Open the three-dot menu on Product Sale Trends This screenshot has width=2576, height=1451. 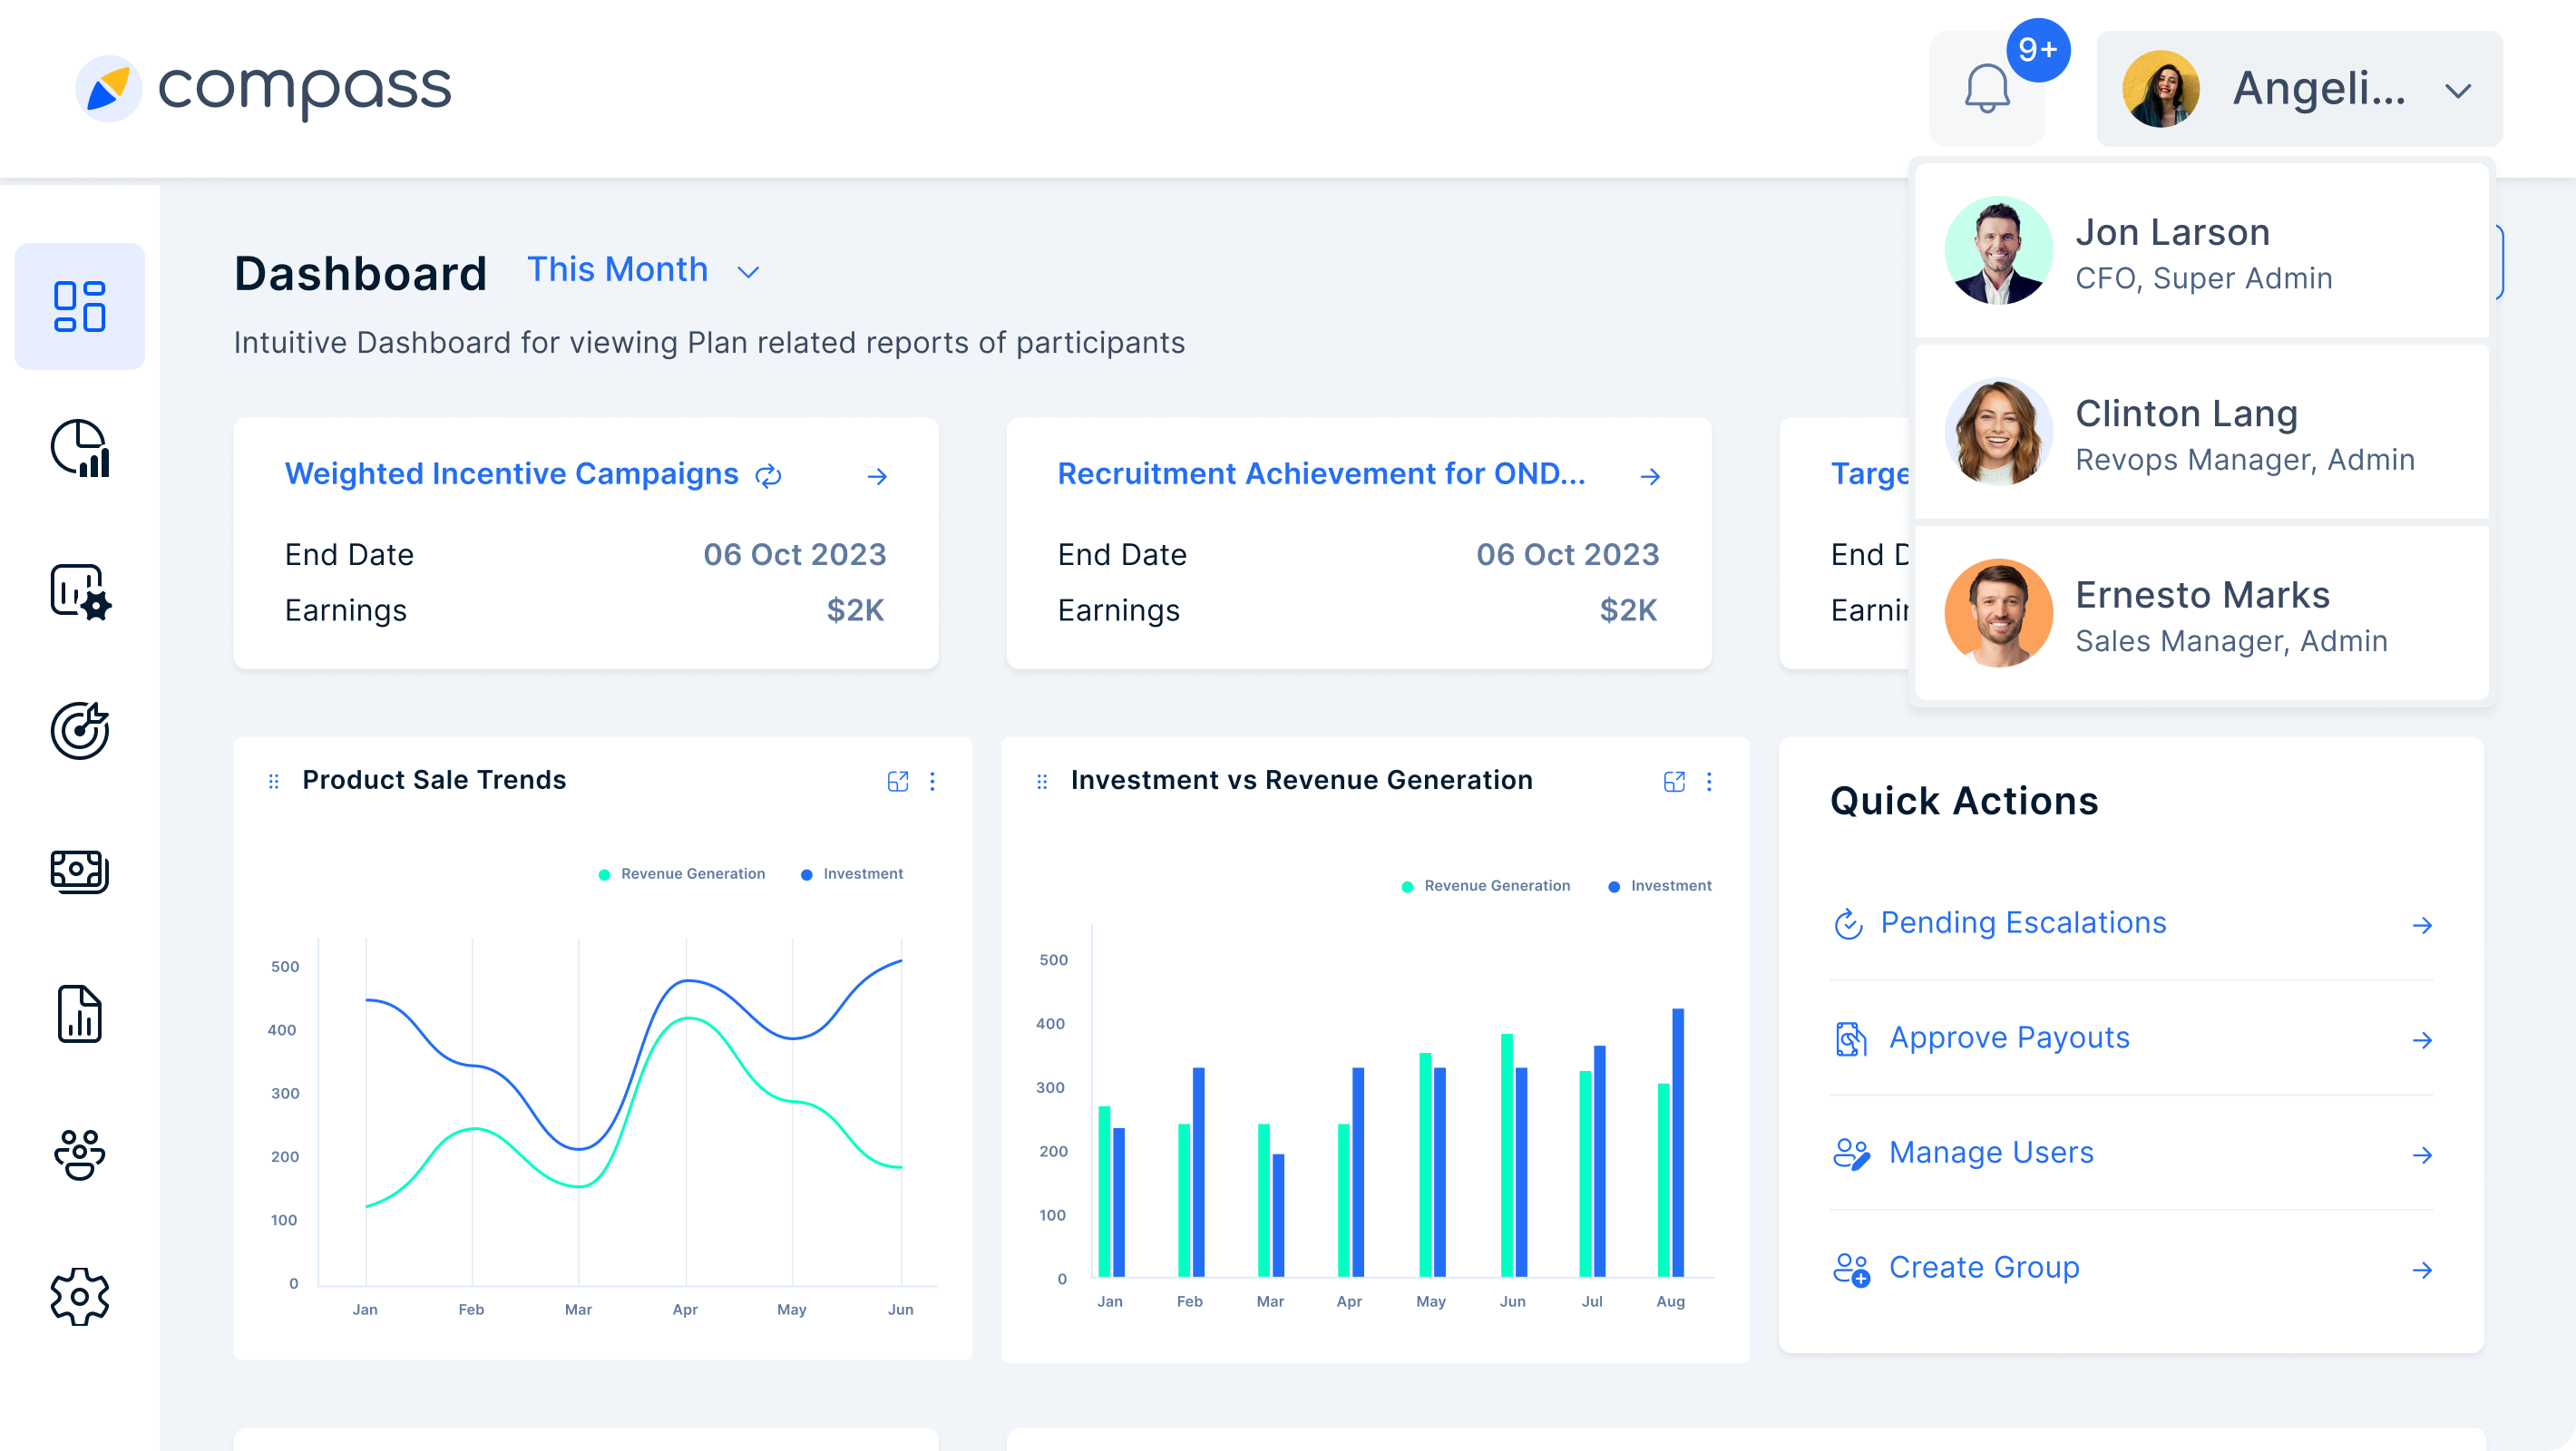933,781
